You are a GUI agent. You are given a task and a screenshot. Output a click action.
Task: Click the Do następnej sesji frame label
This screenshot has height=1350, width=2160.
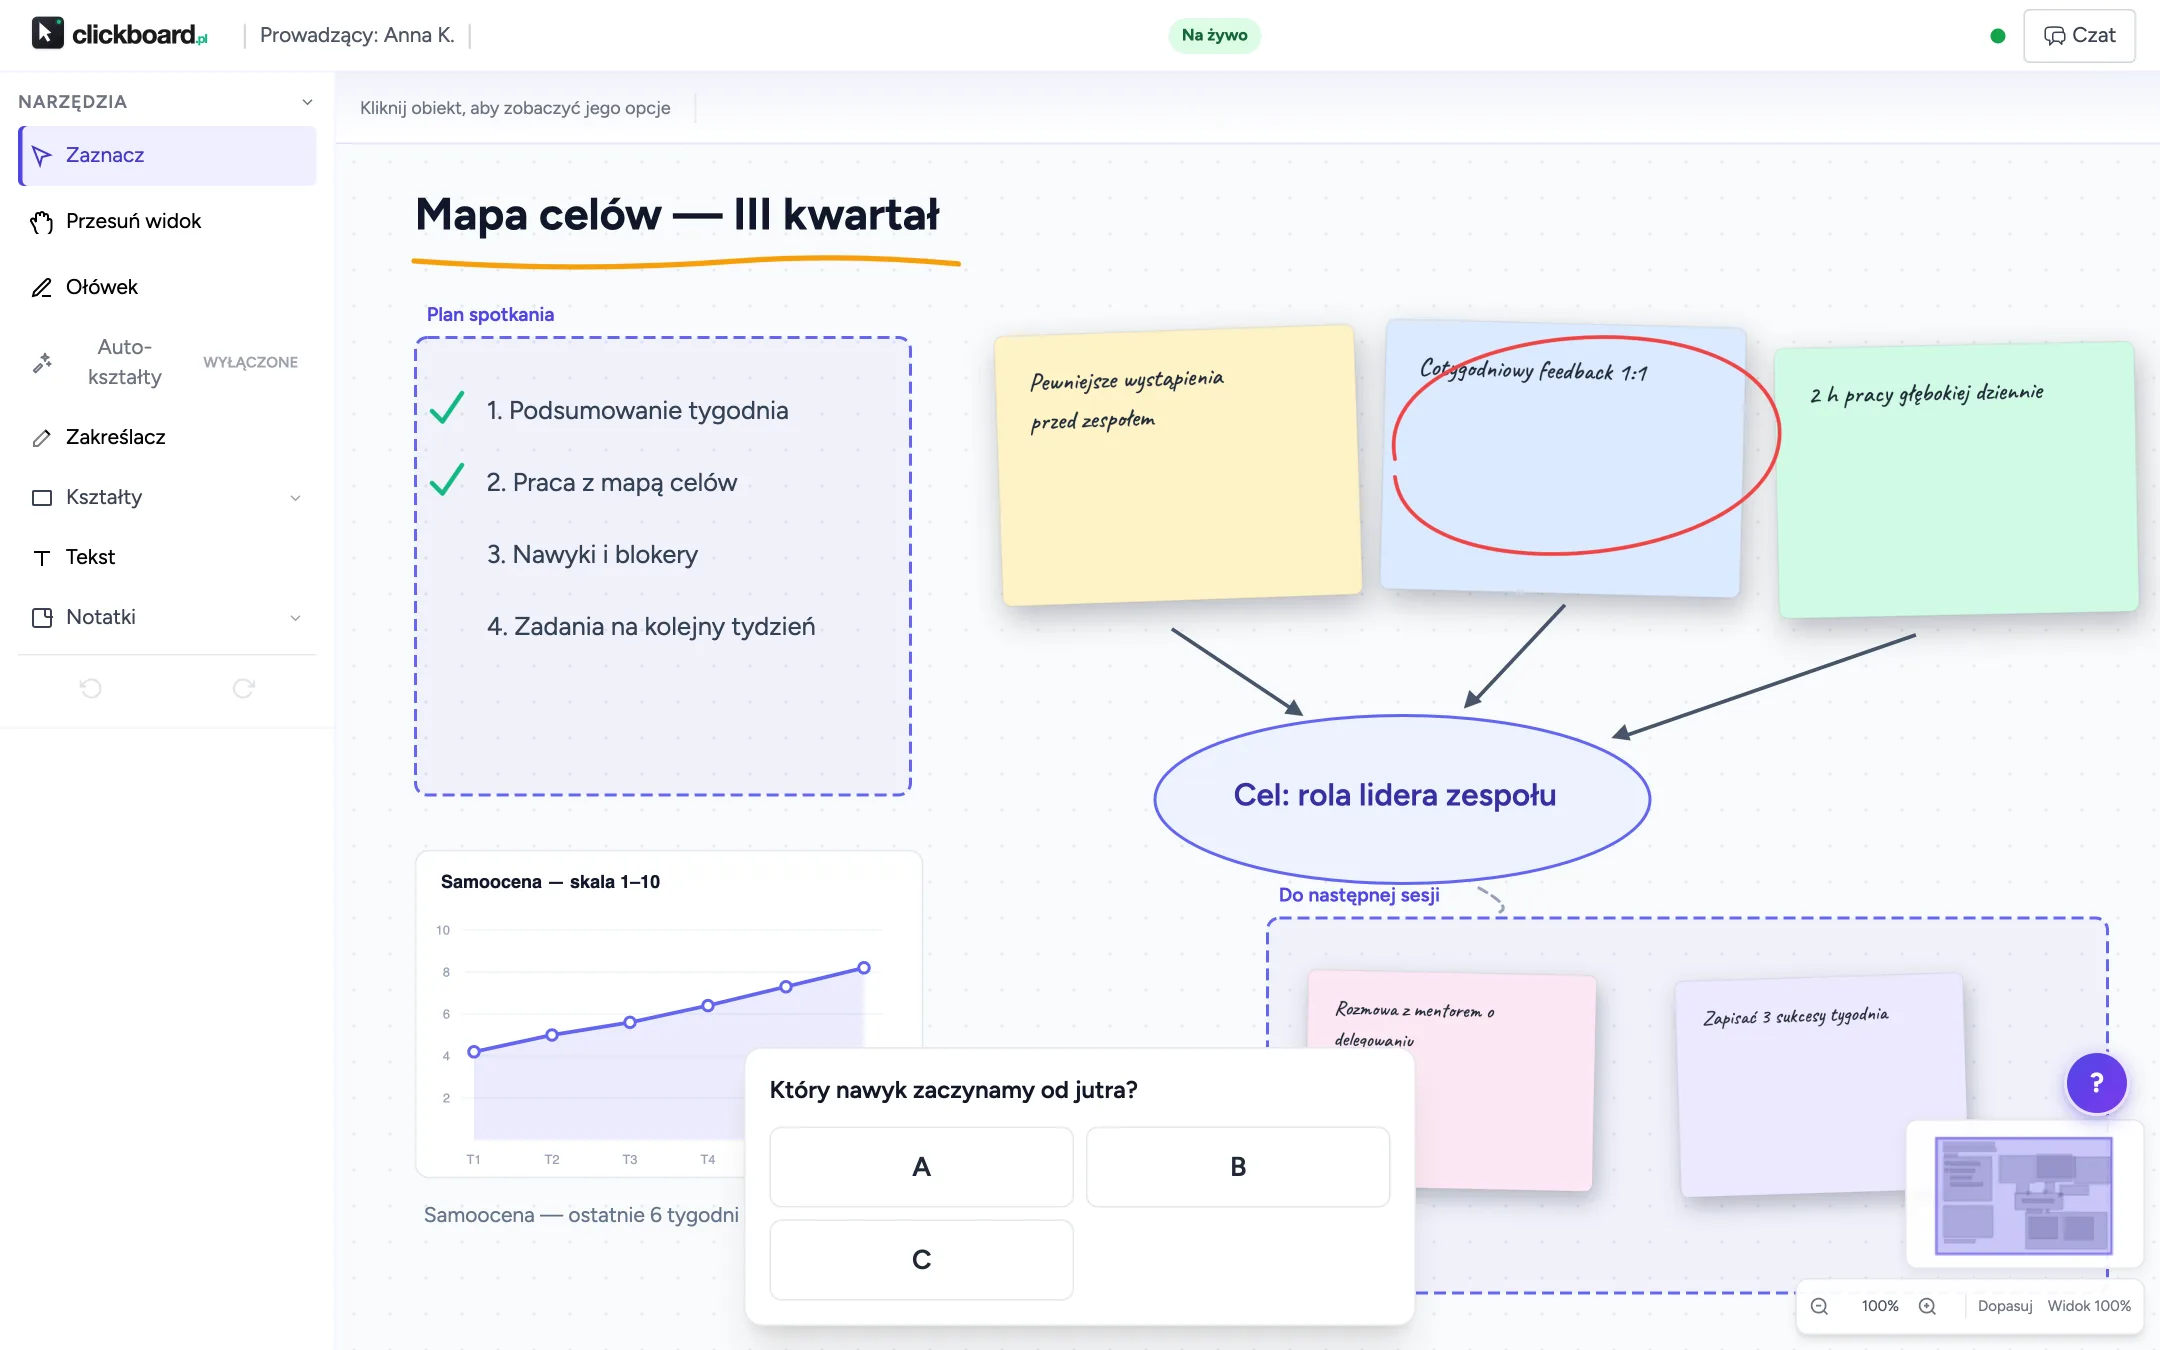pyautogui.click(x=1359, y=895)
